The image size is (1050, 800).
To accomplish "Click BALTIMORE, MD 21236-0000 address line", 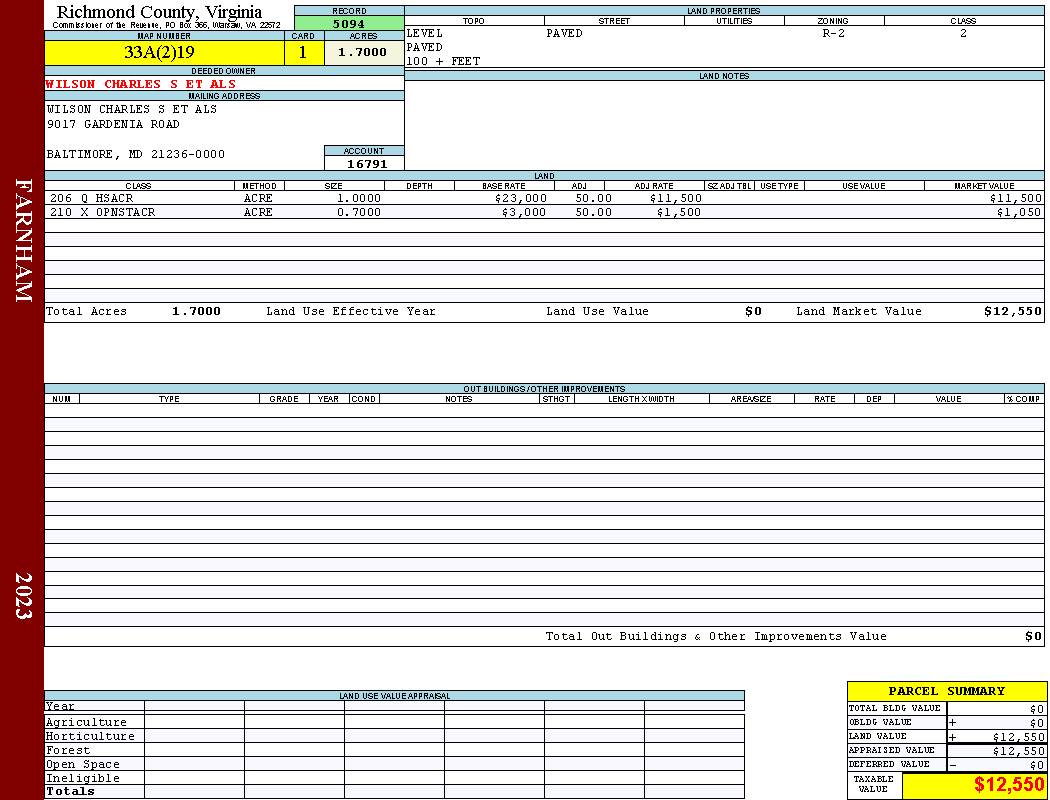I will (136, 155).
